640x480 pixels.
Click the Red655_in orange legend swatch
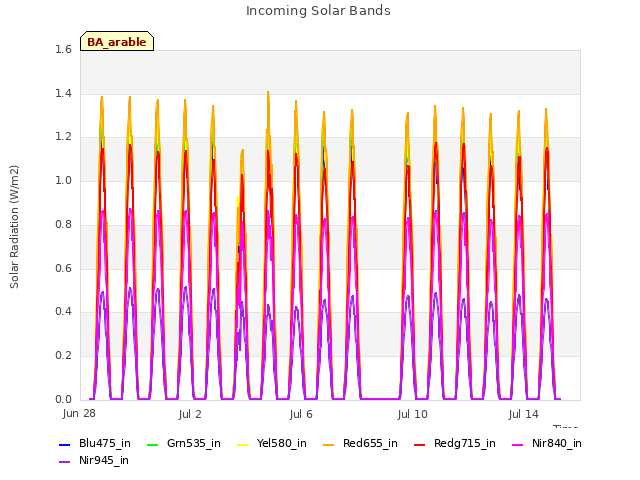coord(329,444)
